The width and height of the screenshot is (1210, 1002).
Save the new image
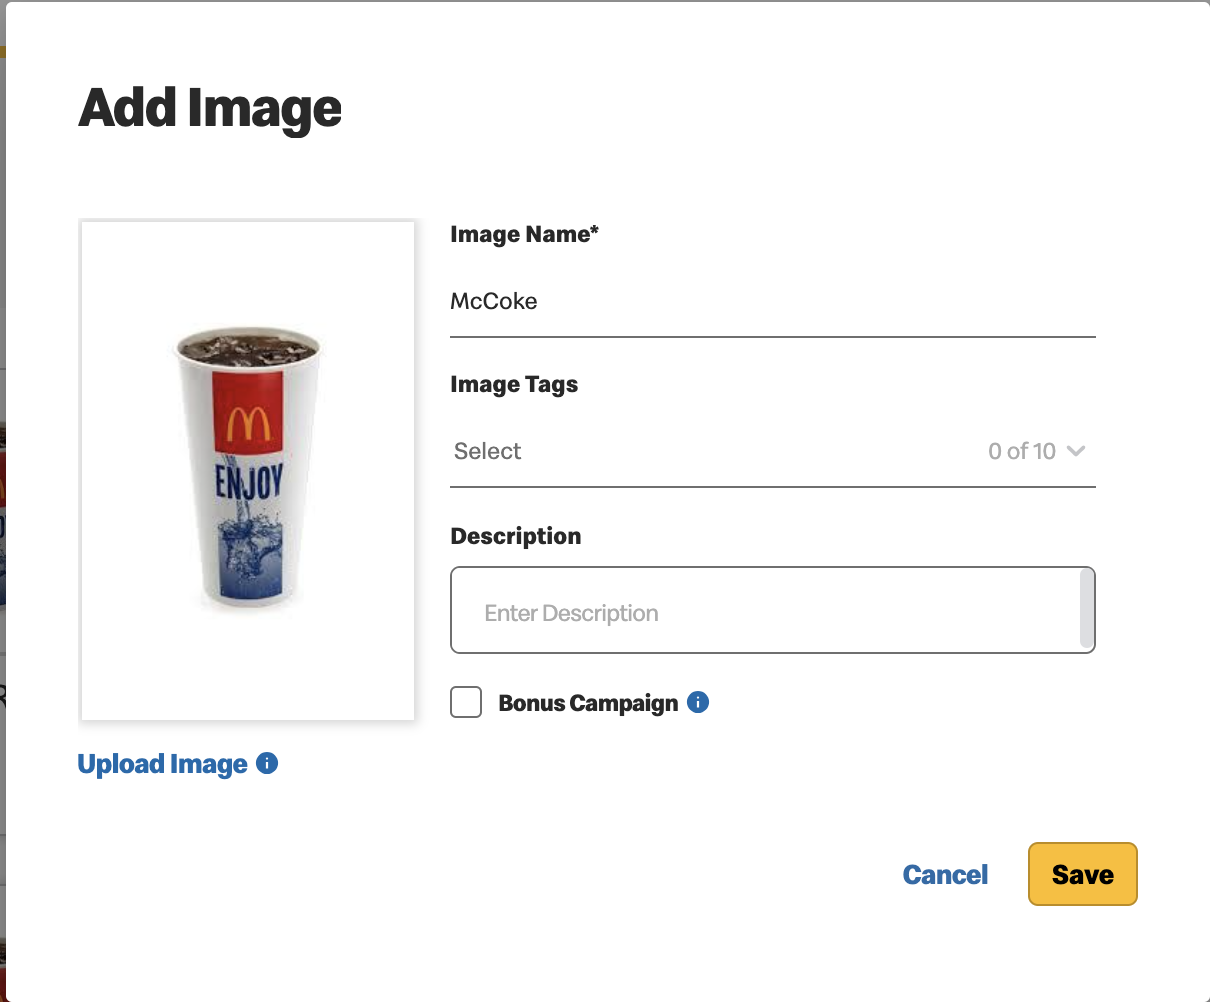click(1083, 874)
